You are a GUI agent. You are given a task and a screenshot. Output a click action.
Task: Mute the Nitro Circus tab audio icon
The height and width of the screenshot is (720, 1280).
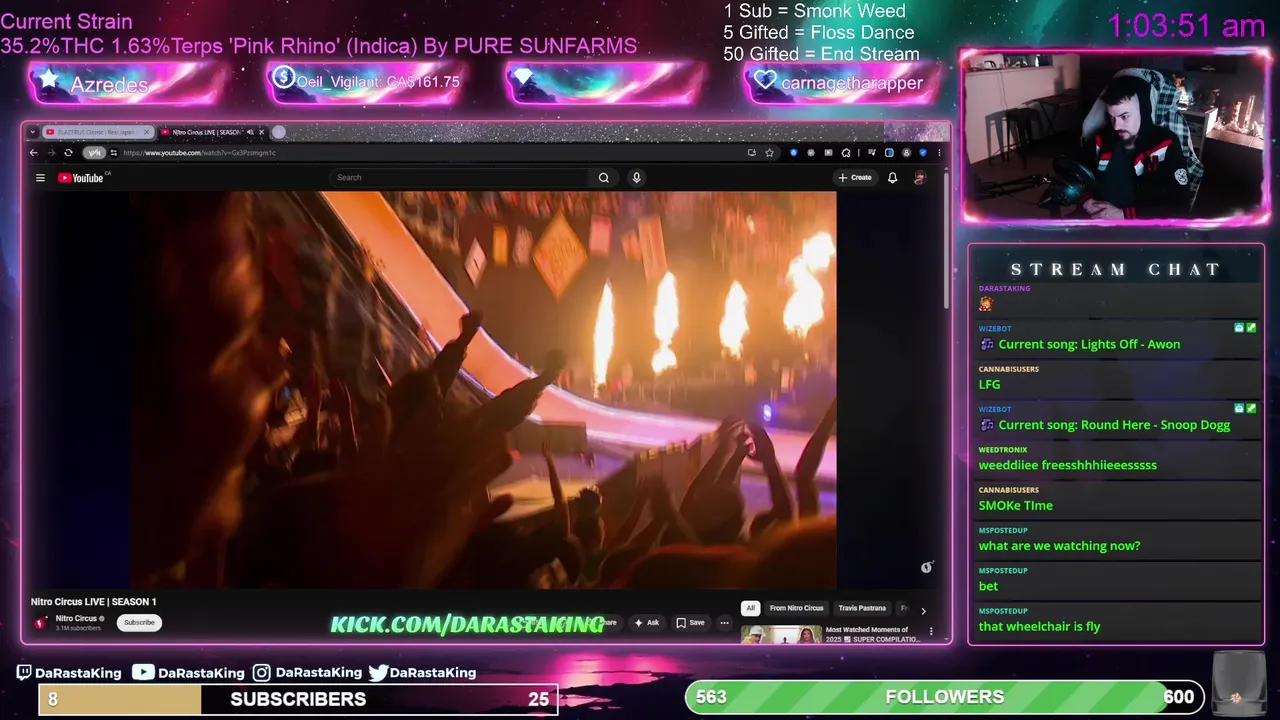(250, 132)
